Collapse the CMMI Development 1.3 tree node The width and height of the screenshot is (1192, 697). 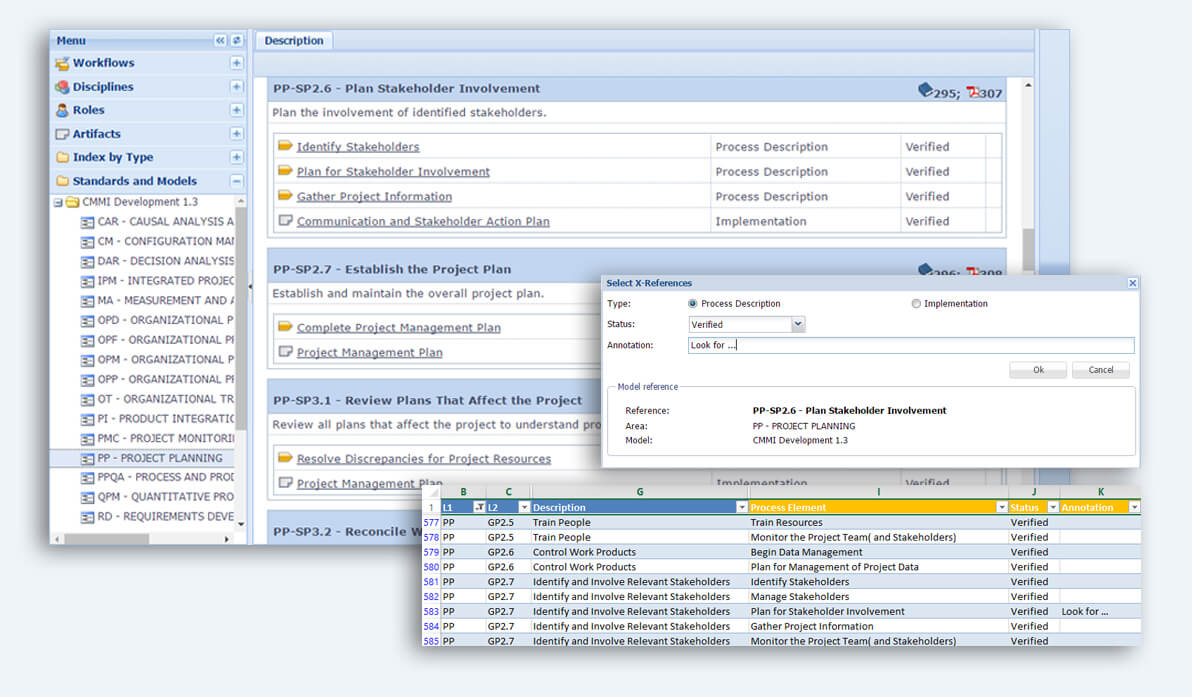(58, 203)
